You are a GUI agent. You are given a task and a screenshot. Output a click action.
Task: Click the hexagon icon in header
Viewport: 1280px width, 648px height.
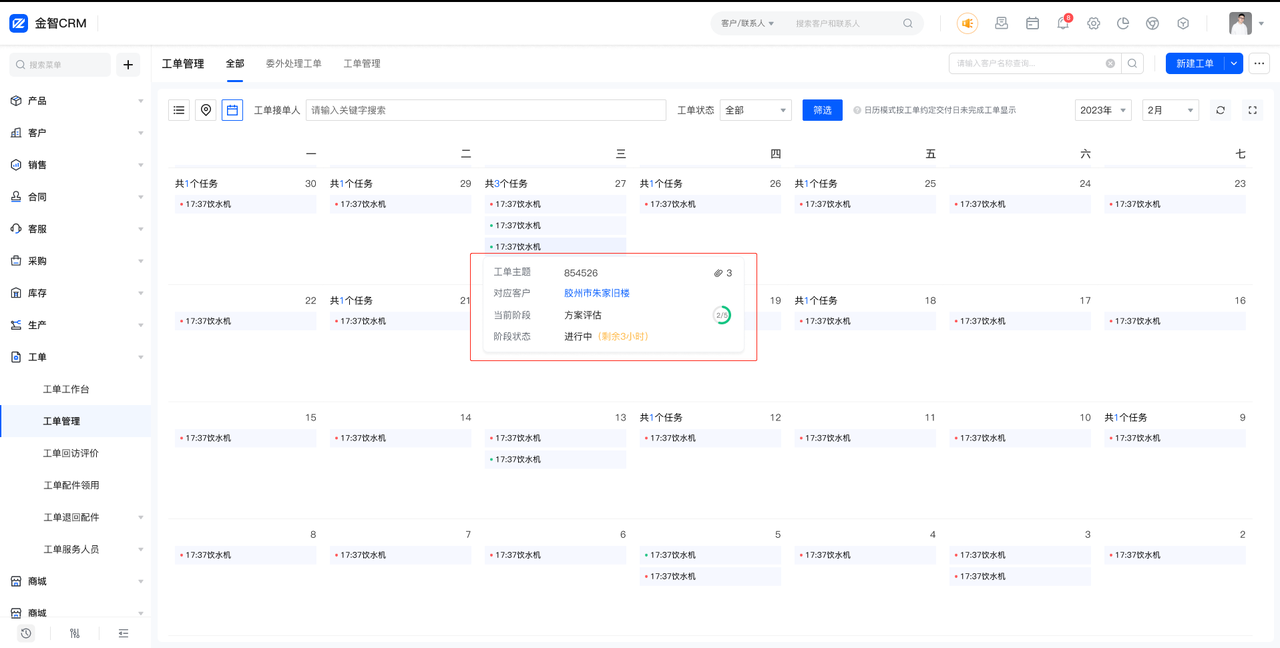click(x=1183, y=23)
